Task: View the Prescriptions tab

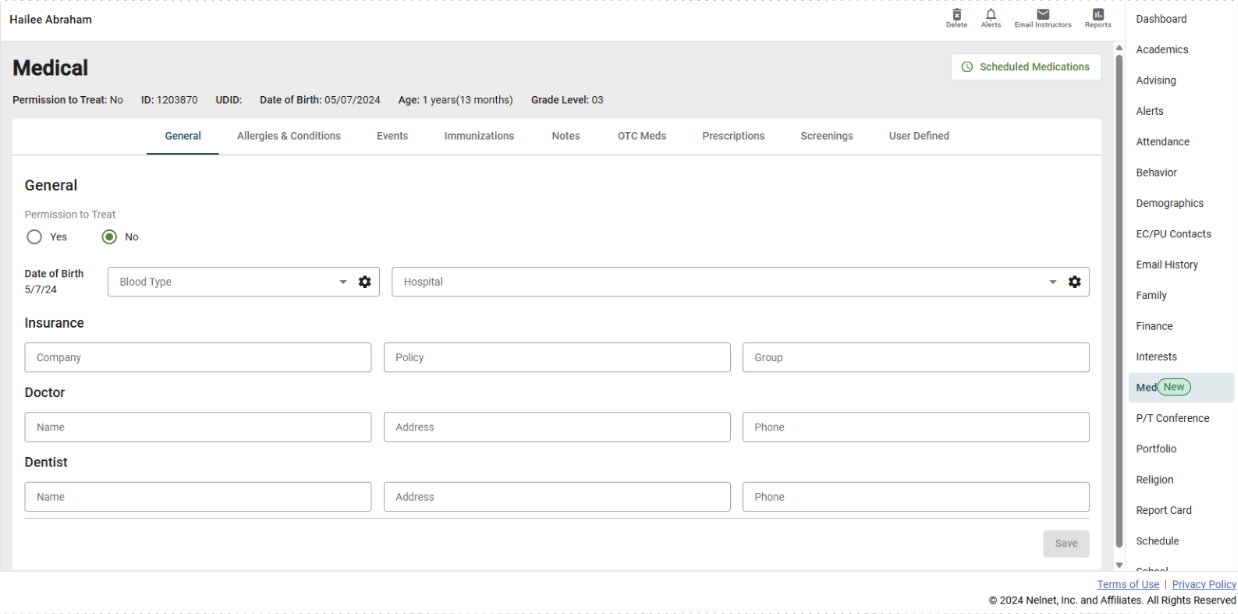Action: point(733,136)
